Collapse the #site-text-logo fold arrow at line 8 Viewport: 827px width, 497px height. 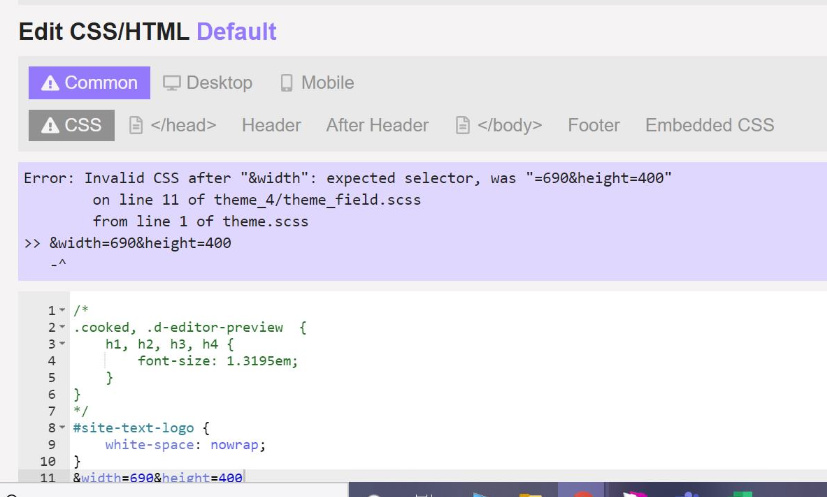[62, 428]
